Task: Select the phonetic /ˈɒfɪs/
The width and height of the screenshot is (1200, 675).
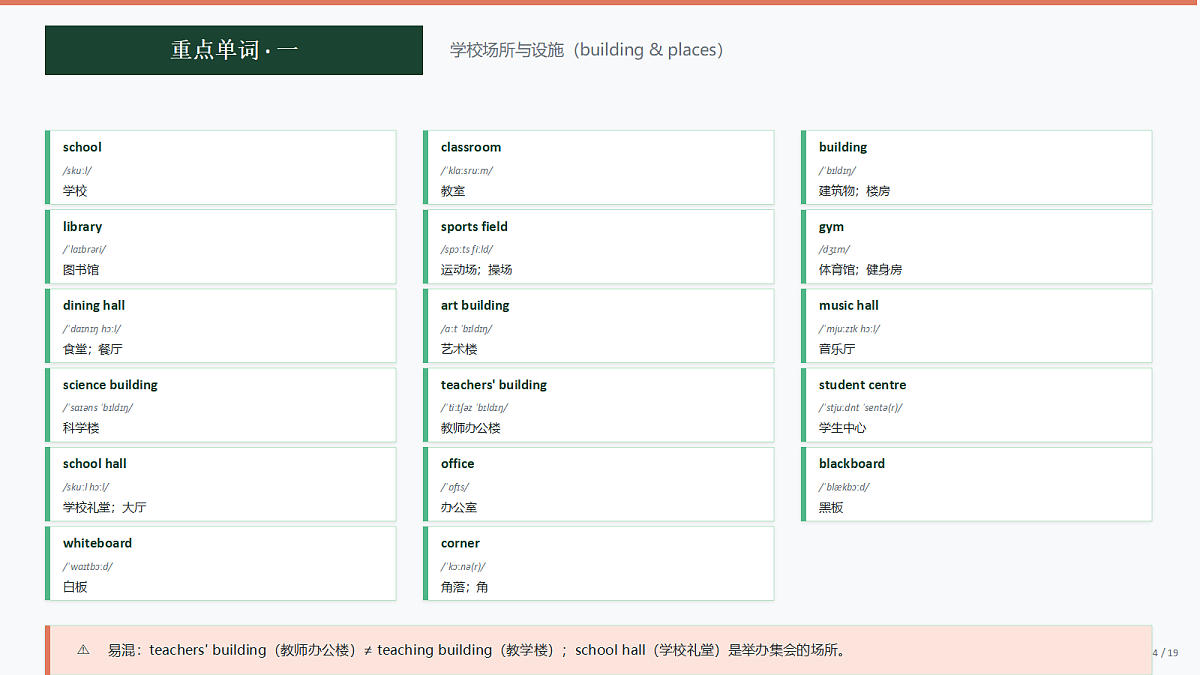Action: tap(455, 487)
